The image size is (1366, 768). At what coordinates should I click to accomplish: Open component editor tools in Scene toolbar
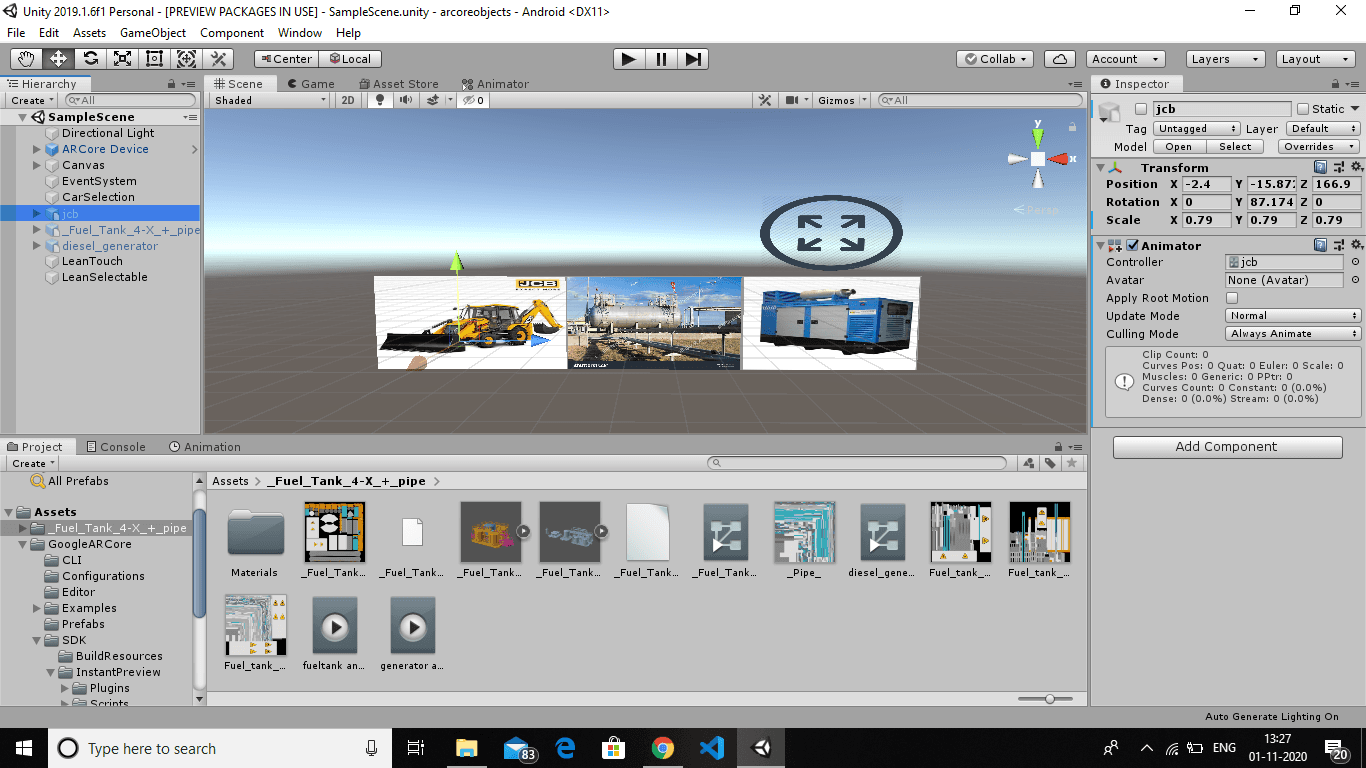pos(765,100)
